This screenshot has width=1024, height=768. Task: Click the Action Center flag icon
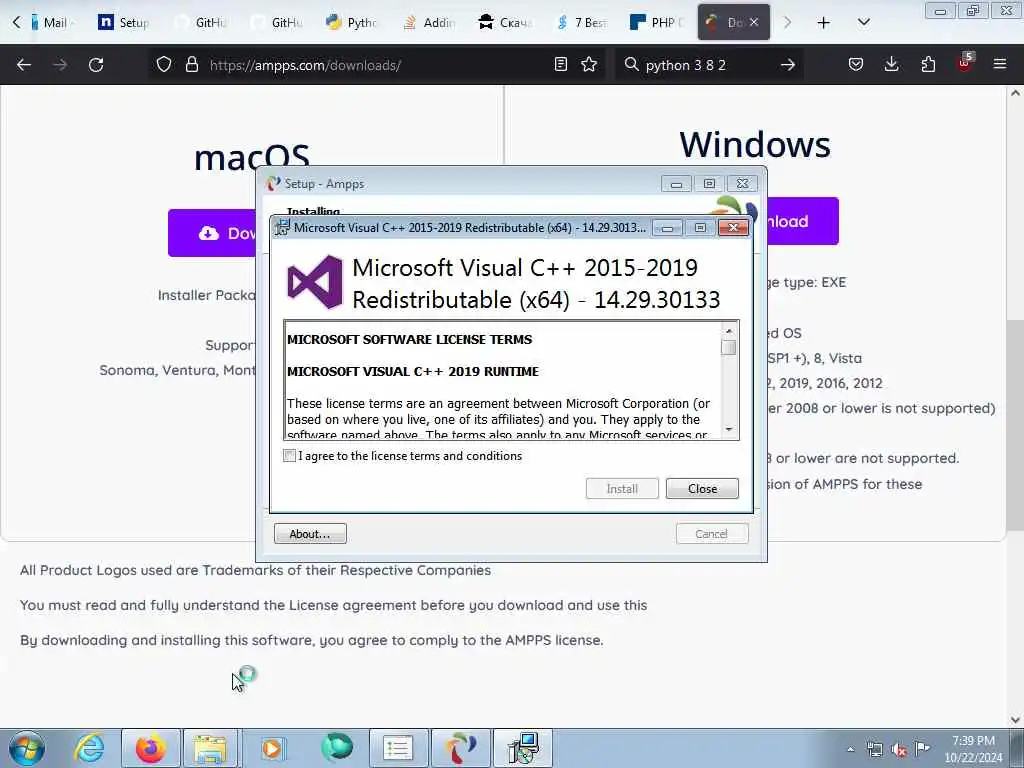922,749
